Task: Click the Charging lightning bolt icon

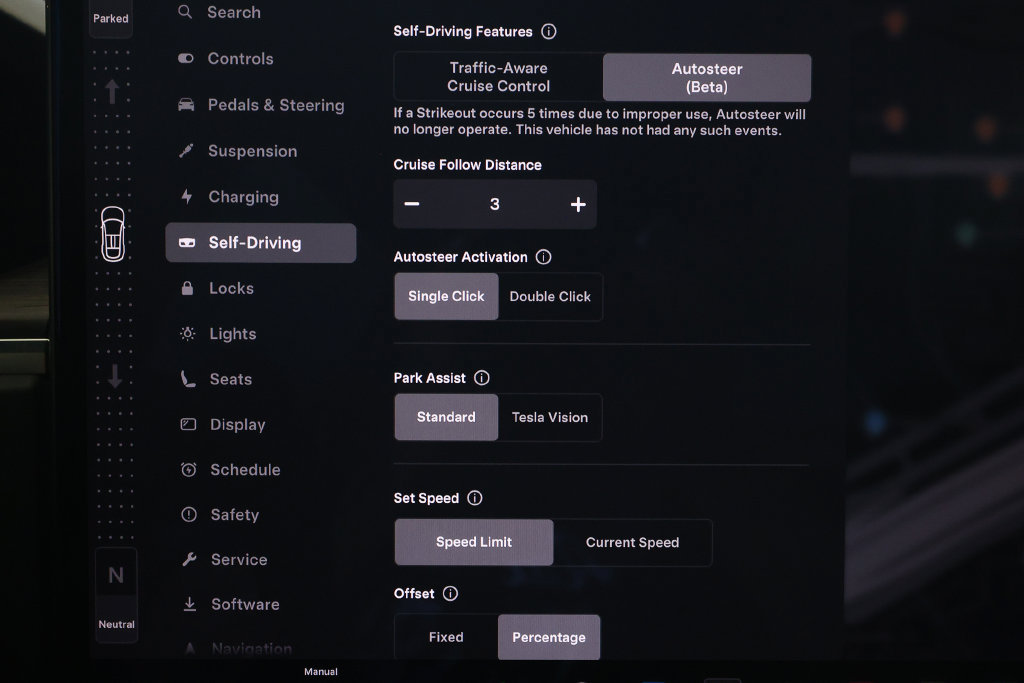Action: point(187,197)
